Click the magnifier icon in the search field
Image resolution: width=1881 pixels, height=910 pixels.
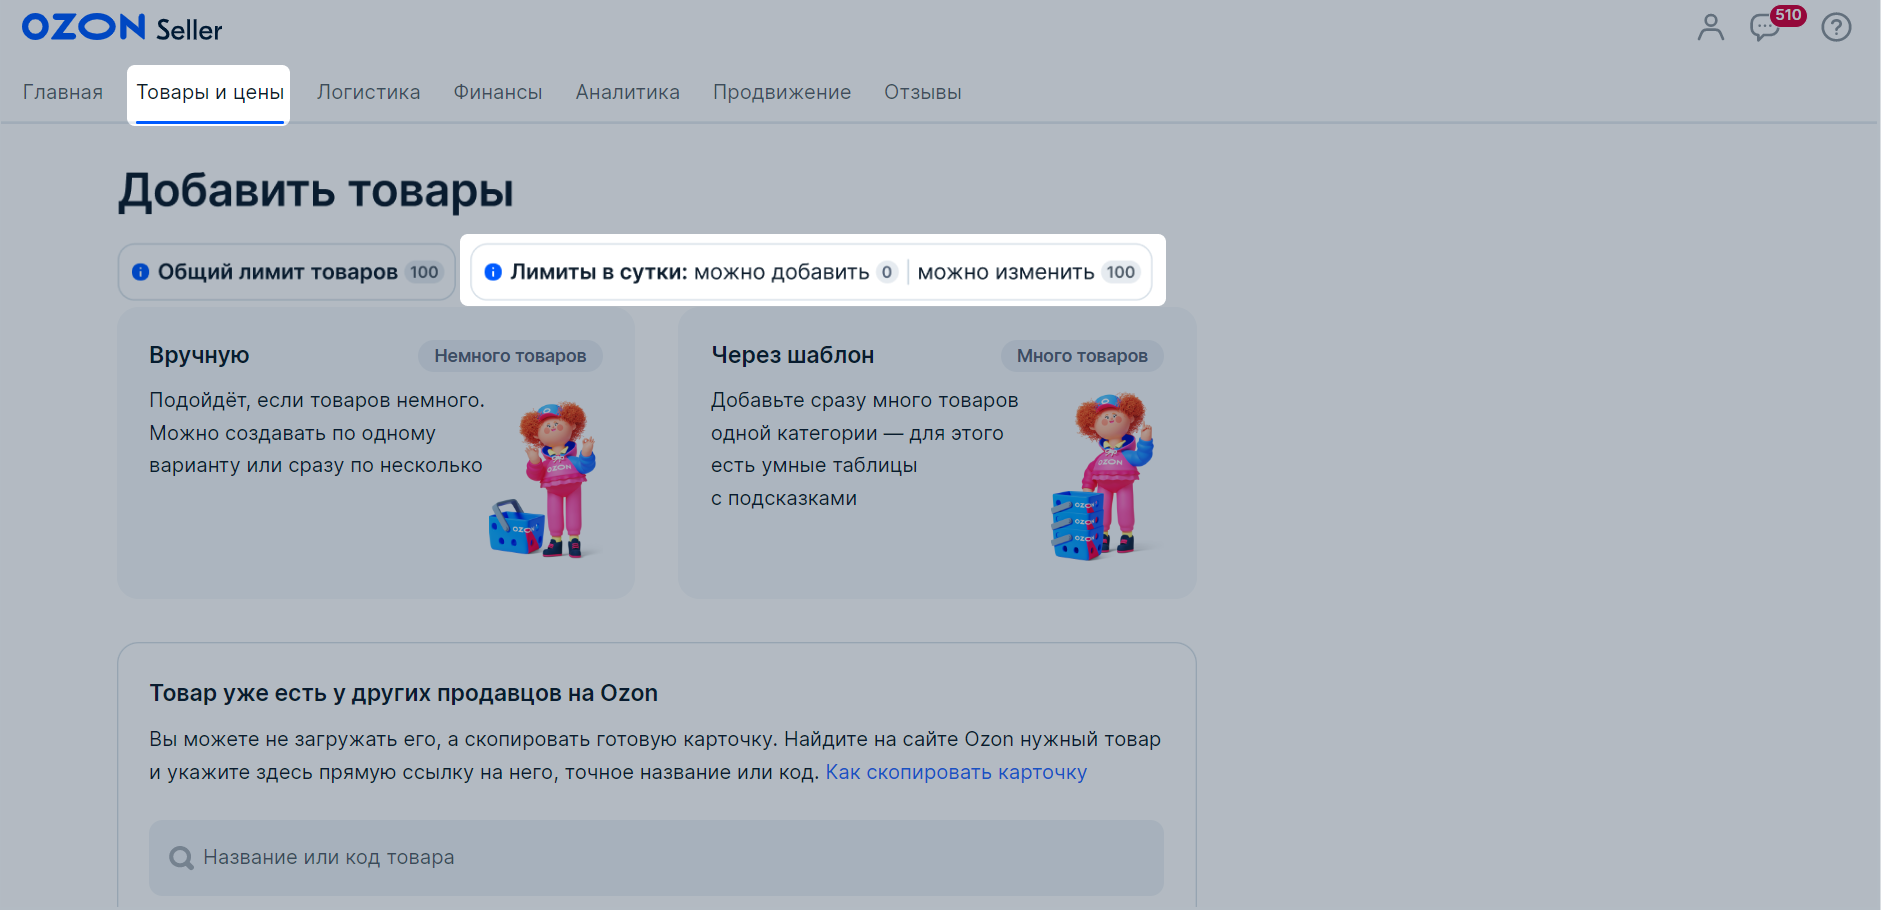pos(181,858)
